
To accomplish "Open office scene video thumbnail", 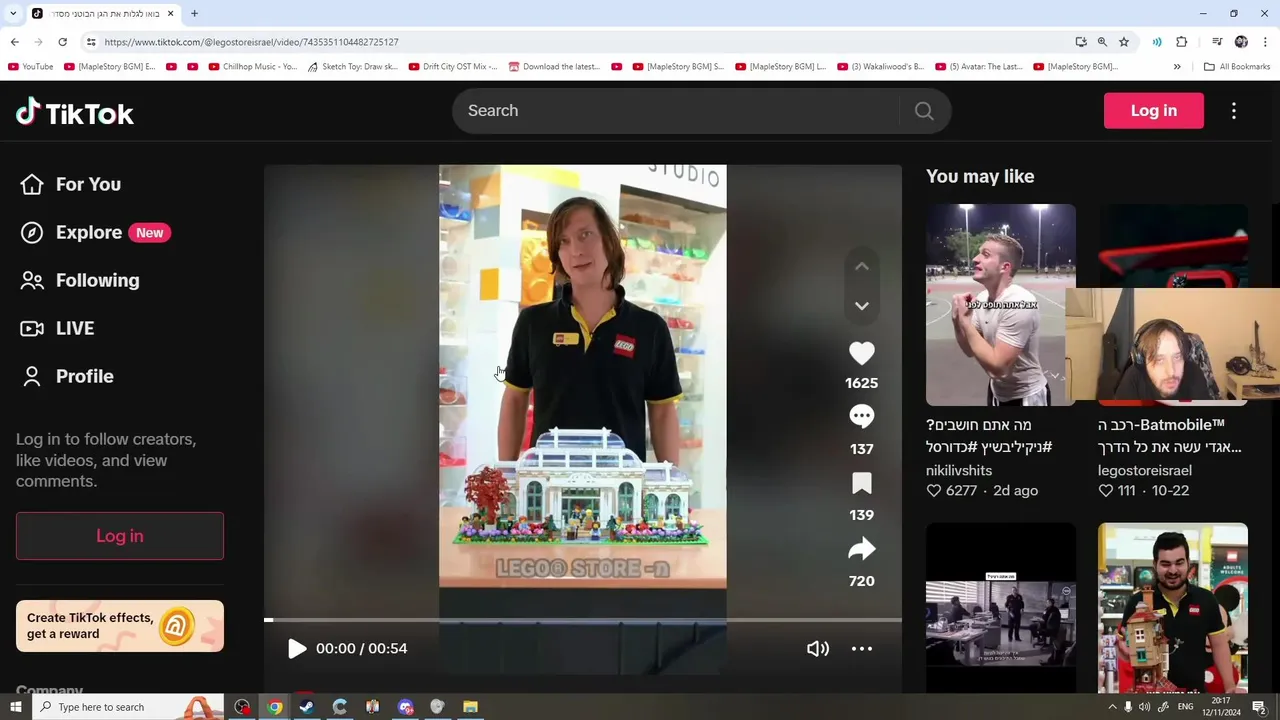I will (1001, 607).
